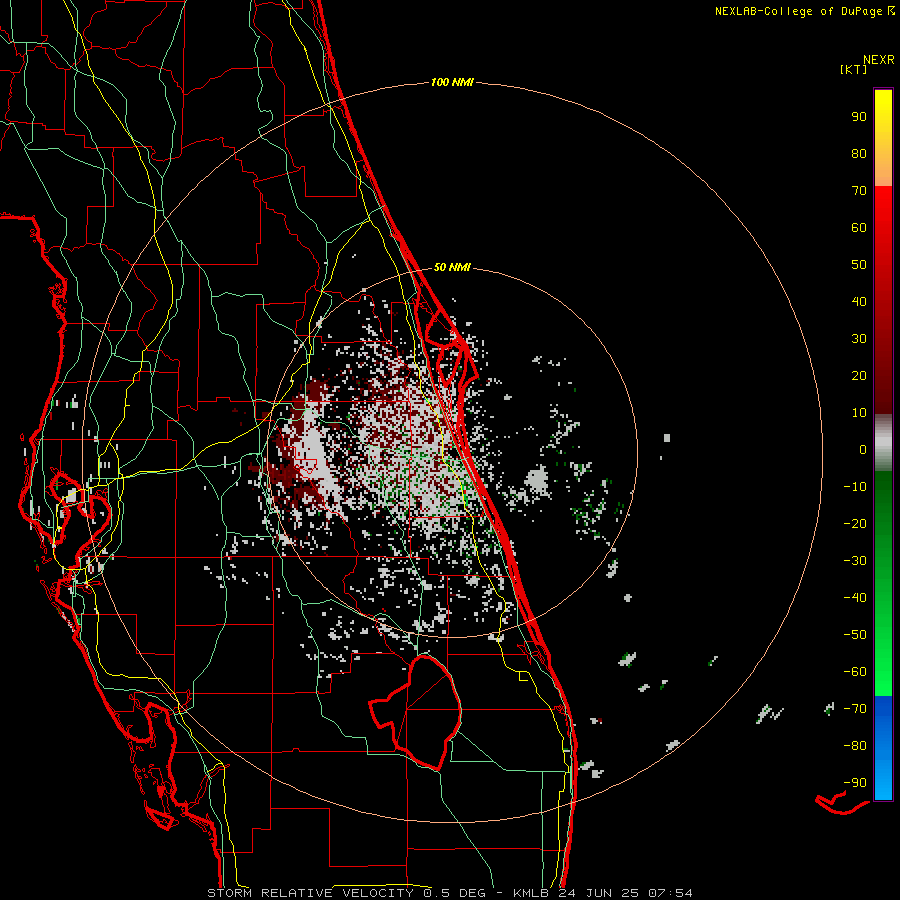Click the 50 NMI range ring label
Viewport: 900px width, 900px height.
[x=452, y=267]
